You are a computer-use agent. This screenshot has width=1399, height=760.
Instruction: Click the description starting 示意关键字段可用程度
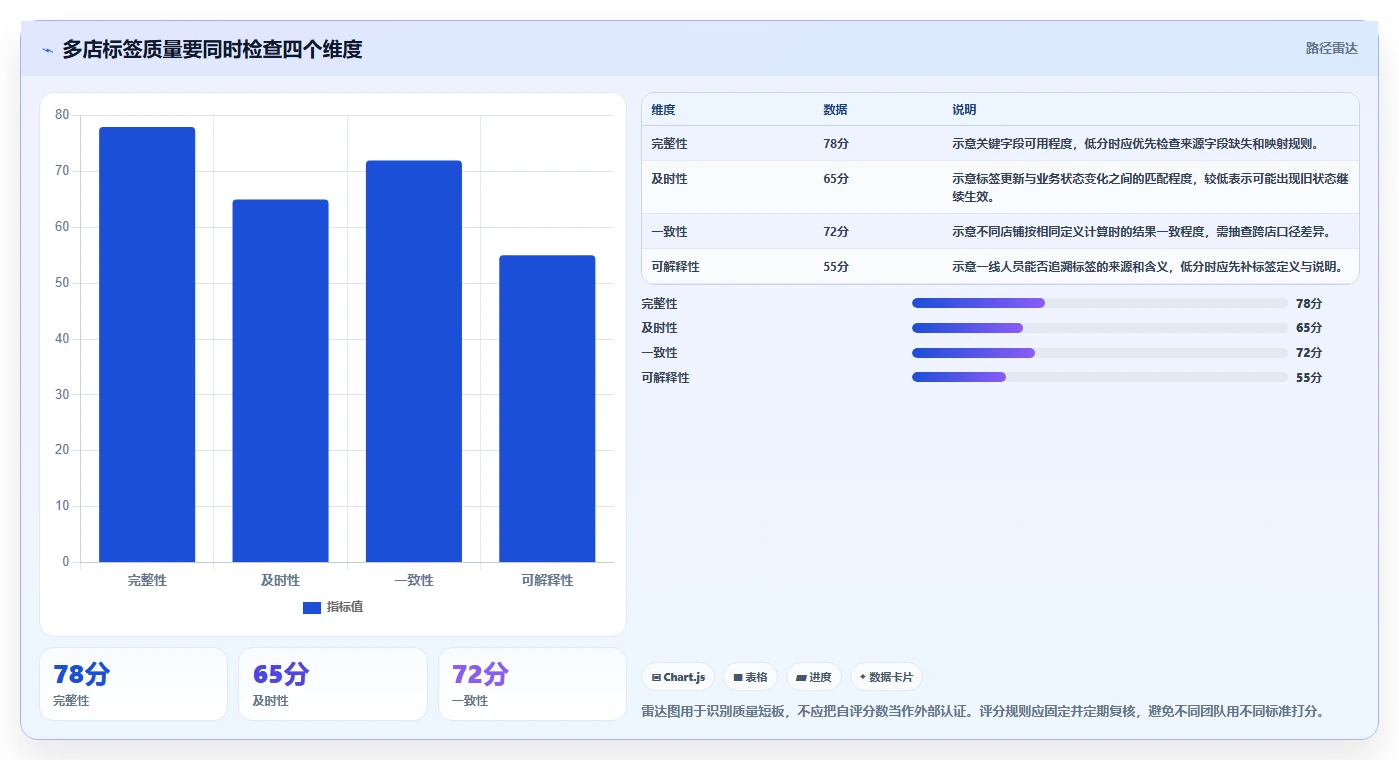click(x=1136, y=144)
